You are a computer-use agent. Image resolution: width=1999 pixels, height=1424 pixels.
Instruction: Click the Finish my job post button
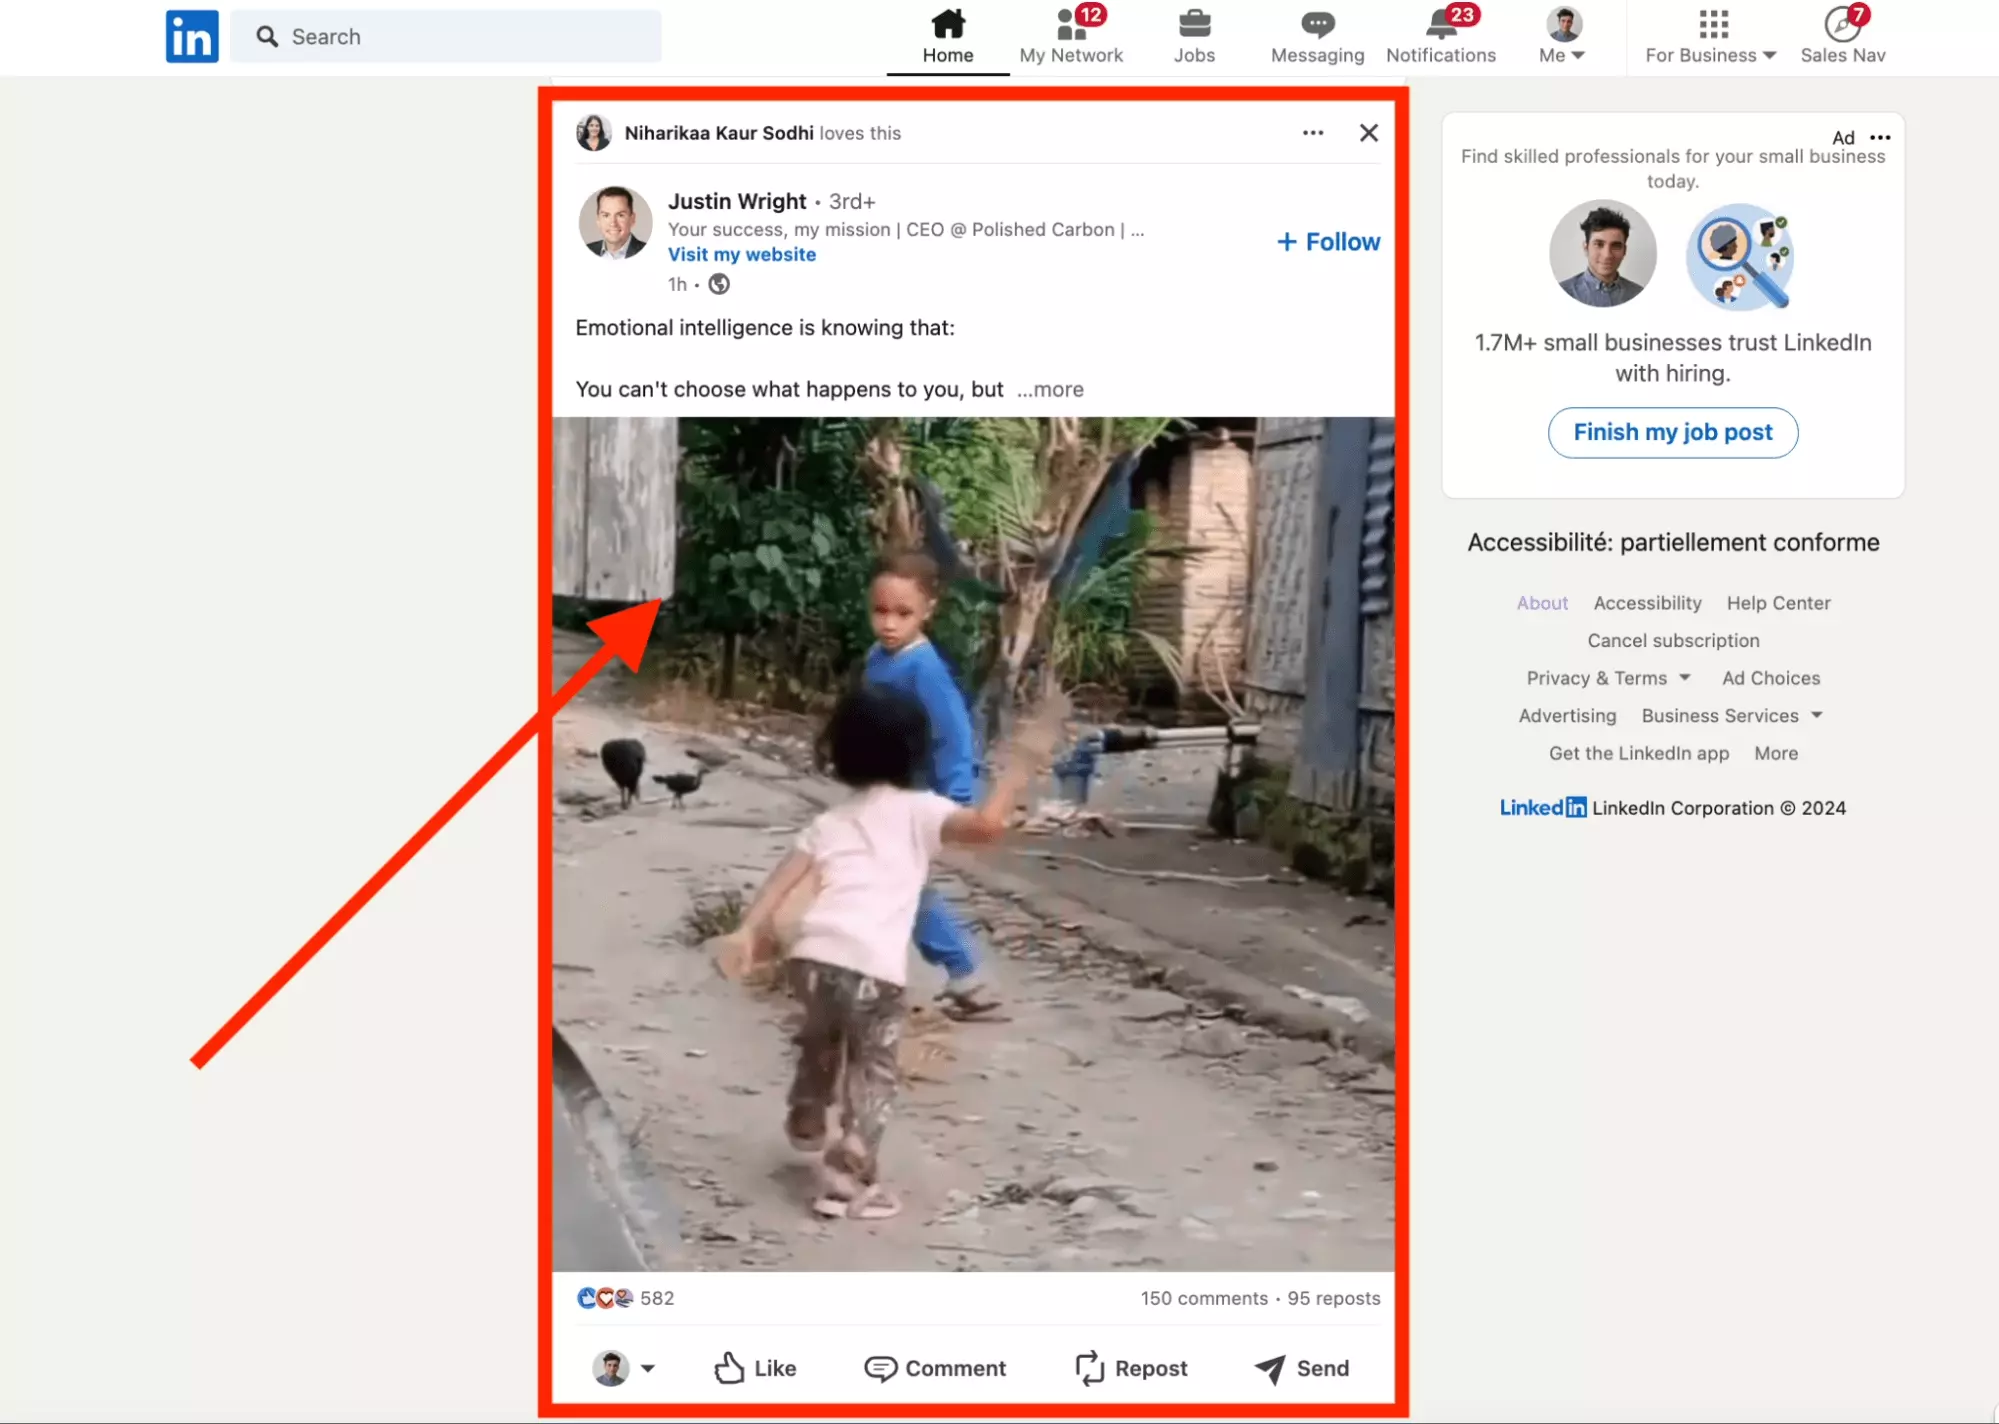(1672, 432)
